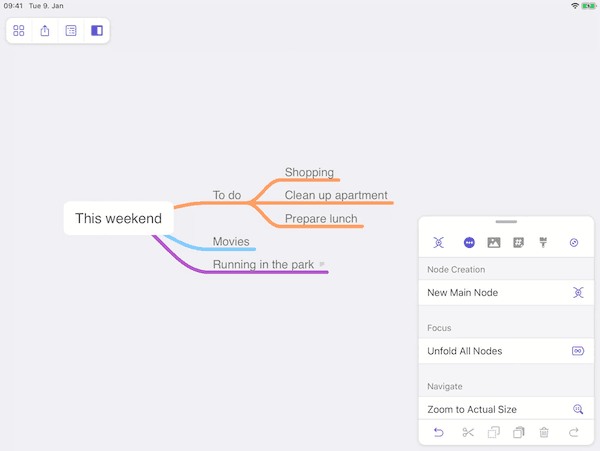Grab the panel drag handle bar
The image size is (600, 451).
[x=506, y=221]
